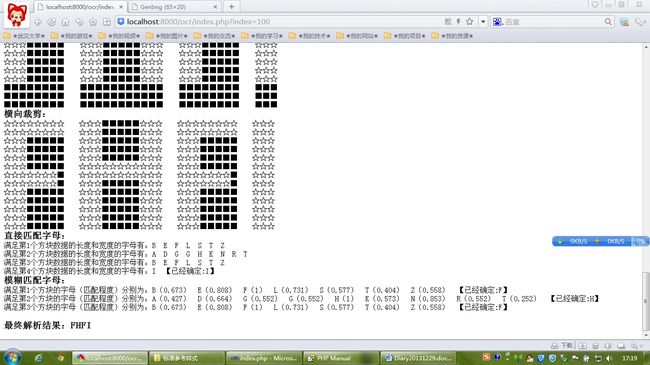Open the grid quick-access icon beside favorites
Screen dimensions: 650x365
click(107, 22)
